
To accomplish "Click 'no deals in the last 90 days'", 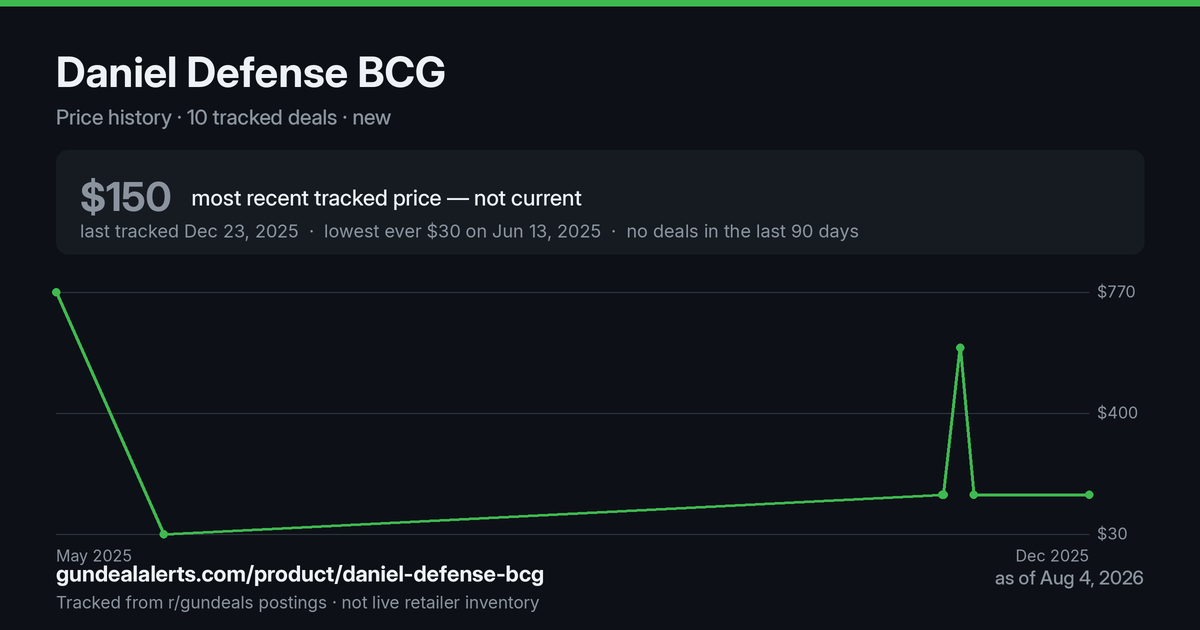I will coord(742,231).
